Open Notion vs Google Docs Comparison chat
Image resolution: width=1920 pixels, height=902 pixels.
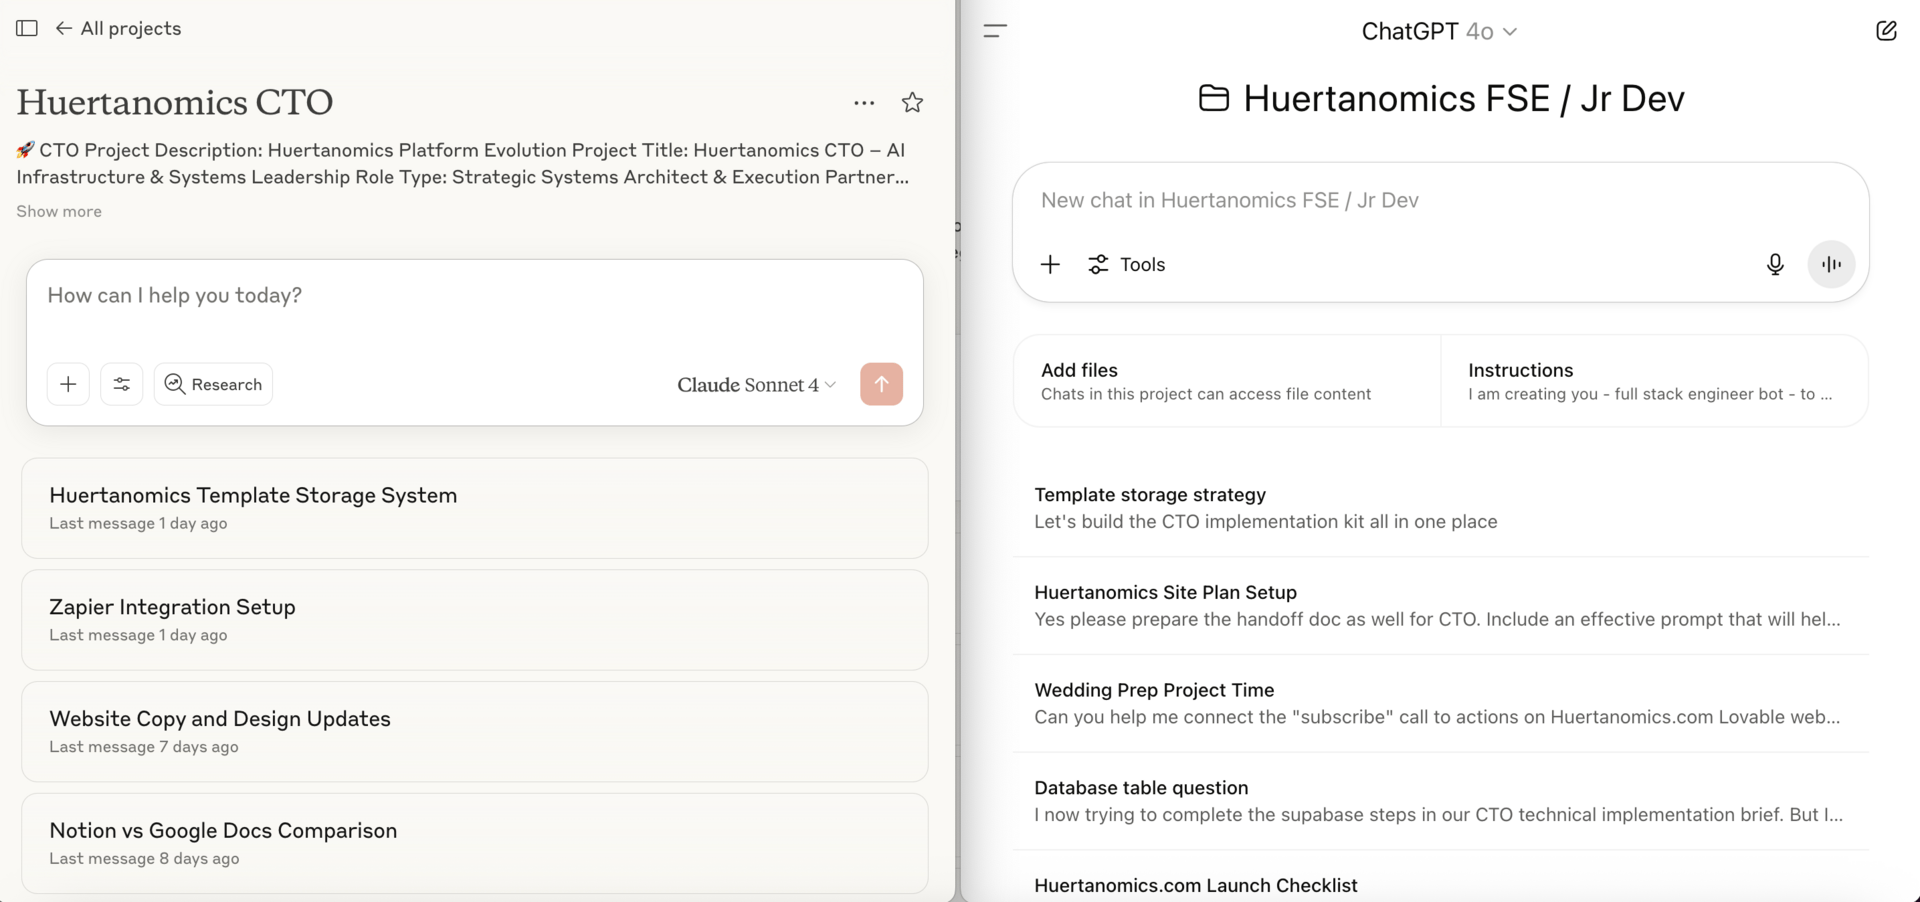point(475,843)
